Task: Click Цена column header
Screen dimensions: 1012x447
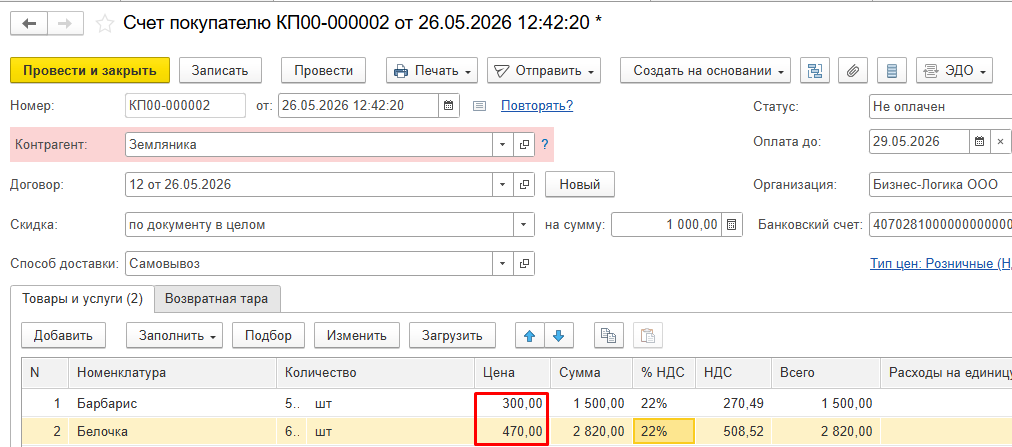Action: point(512,372)
